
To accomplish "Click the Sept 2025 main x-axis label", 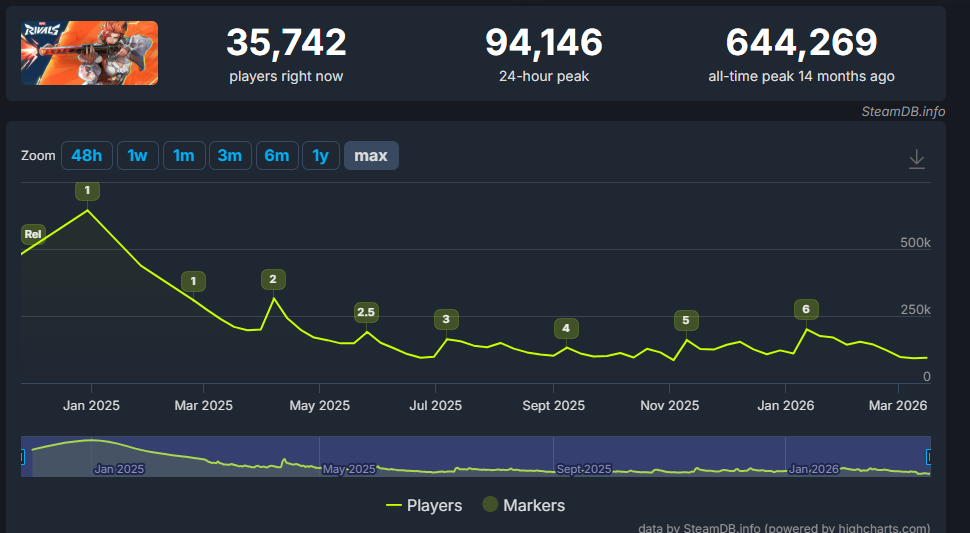I will pyautogui.click(x=554, y=406).
